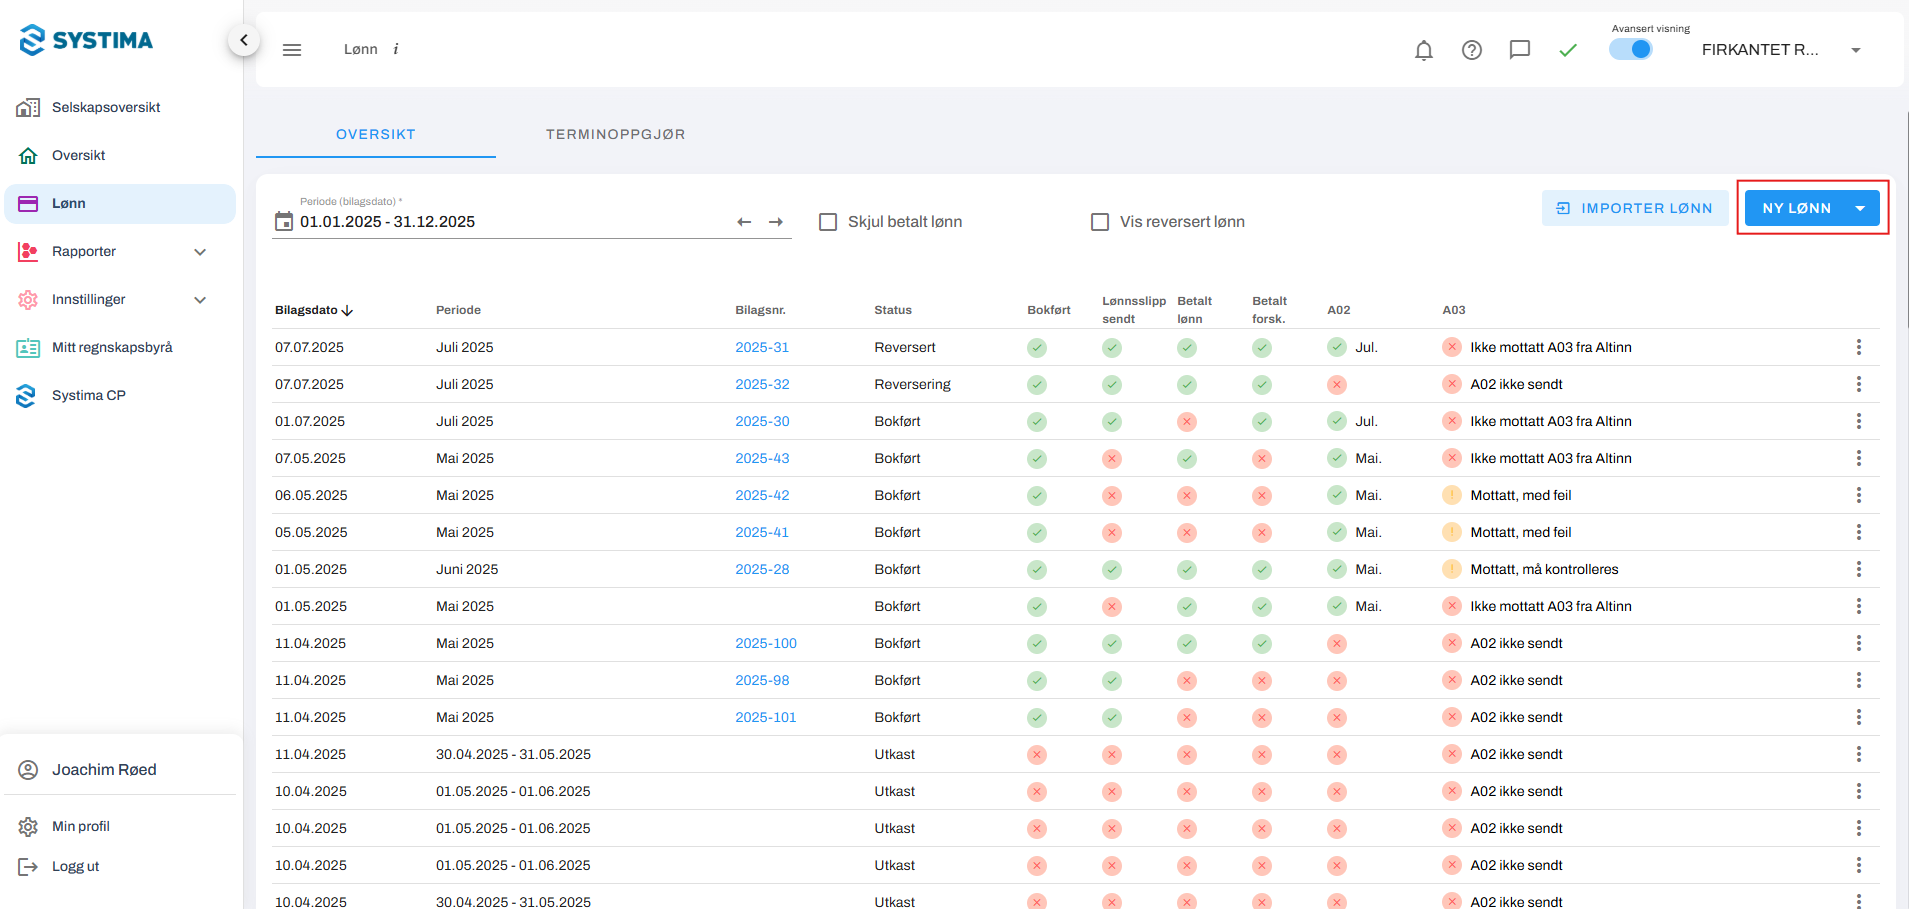The height and width of the screenshot is (909, 1909).
Task: Open row menu for bilag 2025-28
Action: coord(1859,569)
